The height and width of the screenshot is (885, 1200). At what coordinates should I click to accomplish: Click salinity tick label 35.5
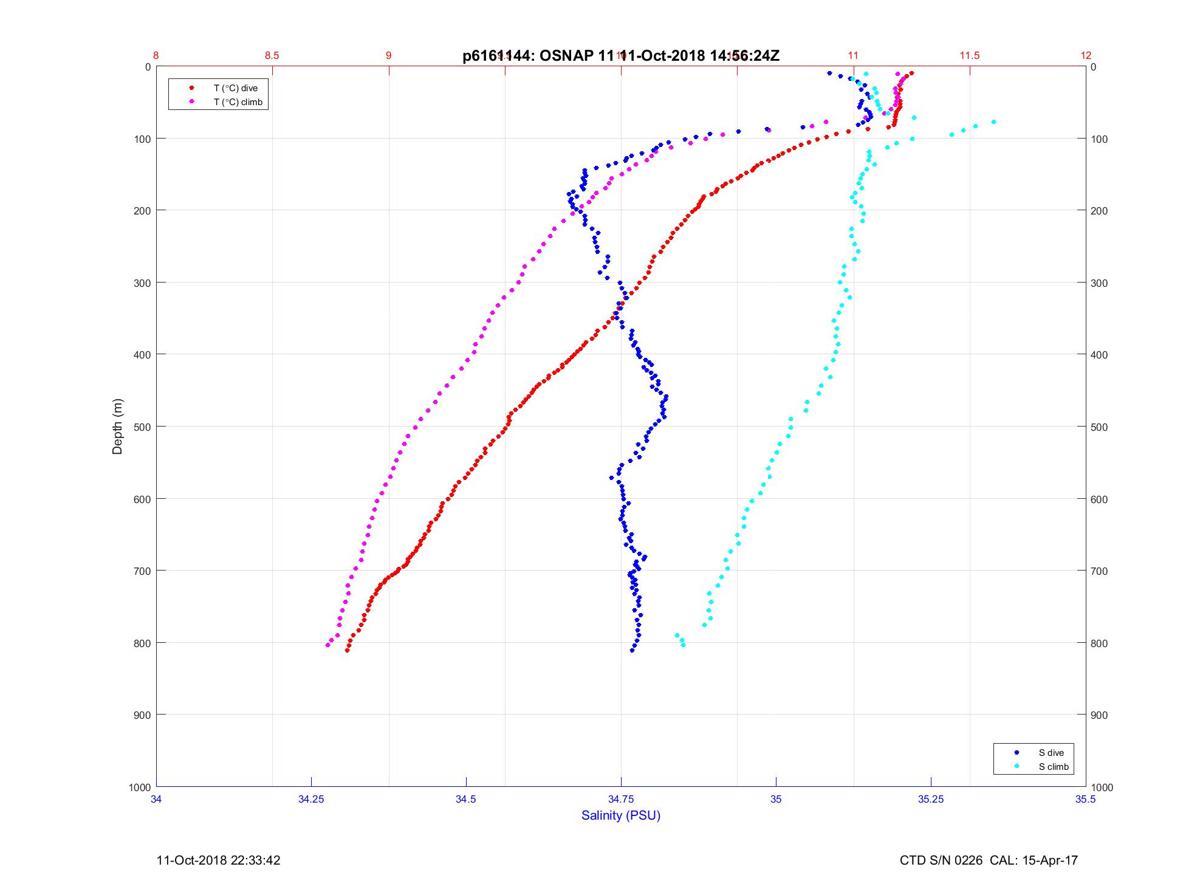point(1086,799)
